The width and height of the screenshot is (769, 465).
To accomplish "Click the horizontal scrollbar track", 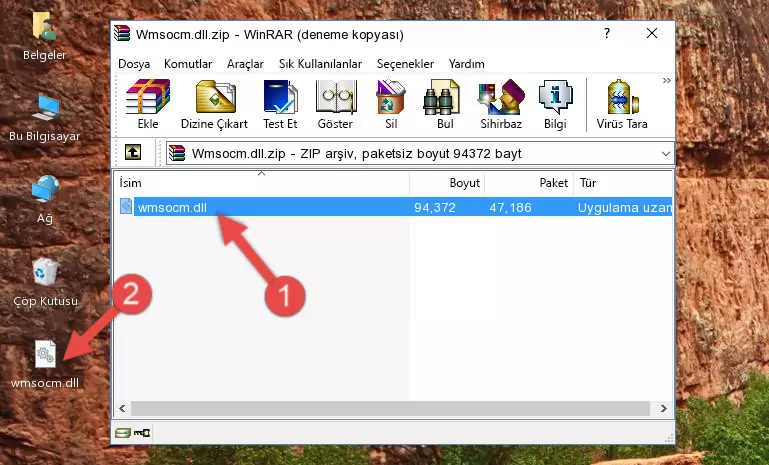I will coord(390,408).
